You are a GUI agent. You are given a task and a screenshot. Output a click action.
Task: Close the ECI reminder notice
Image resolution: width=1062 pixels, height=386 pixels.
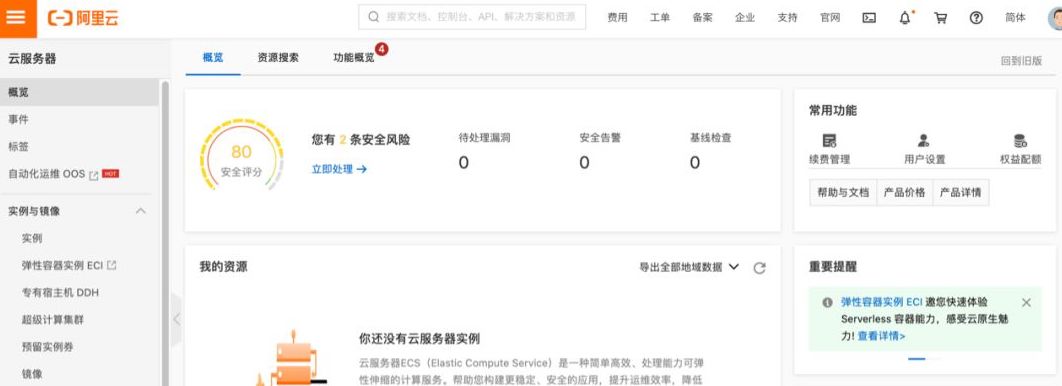[x=1026, y=303]
